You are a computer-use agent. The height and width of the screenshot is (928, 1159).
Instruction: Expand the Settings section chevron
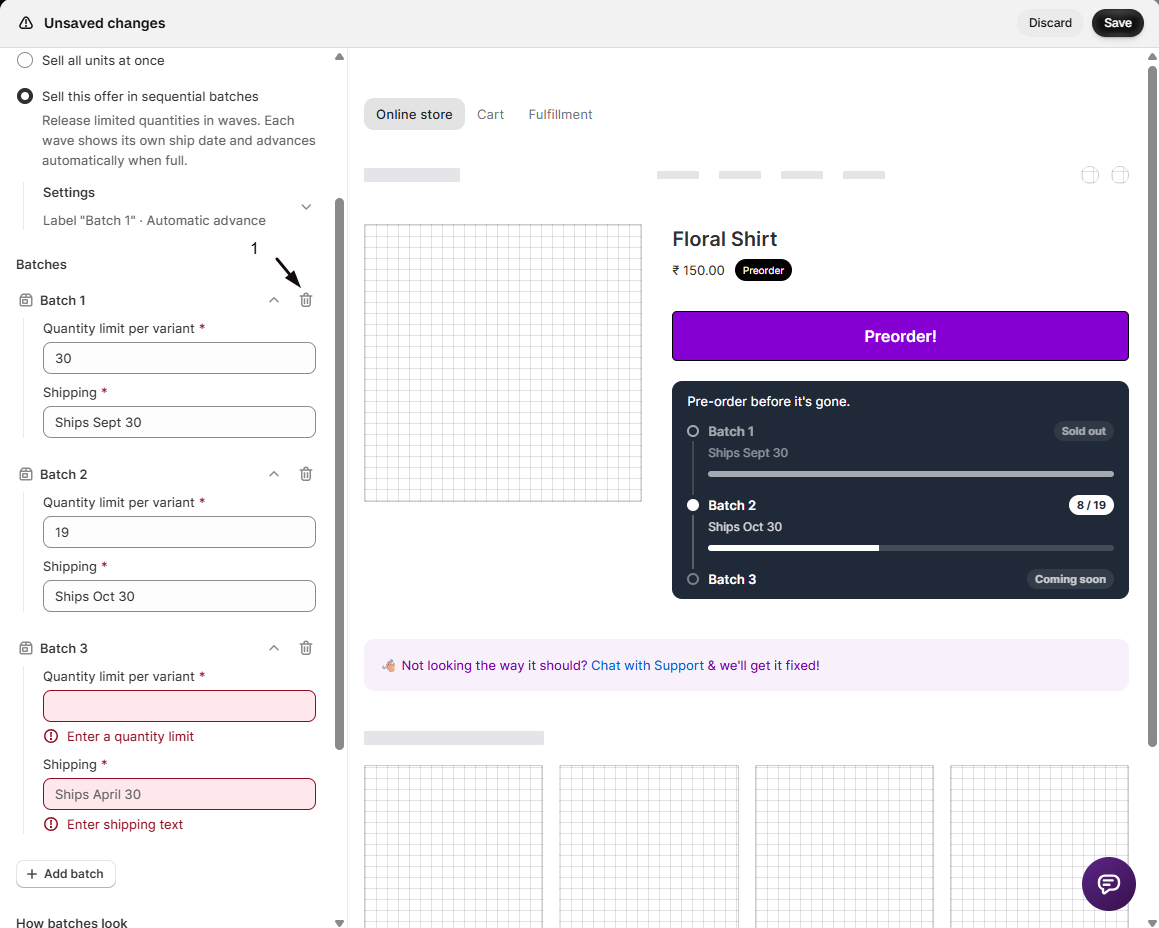click(306, 206)
